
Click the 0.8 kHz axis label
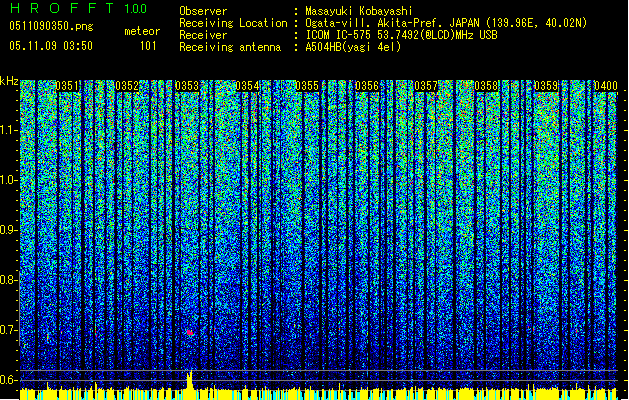click(8, 280)
